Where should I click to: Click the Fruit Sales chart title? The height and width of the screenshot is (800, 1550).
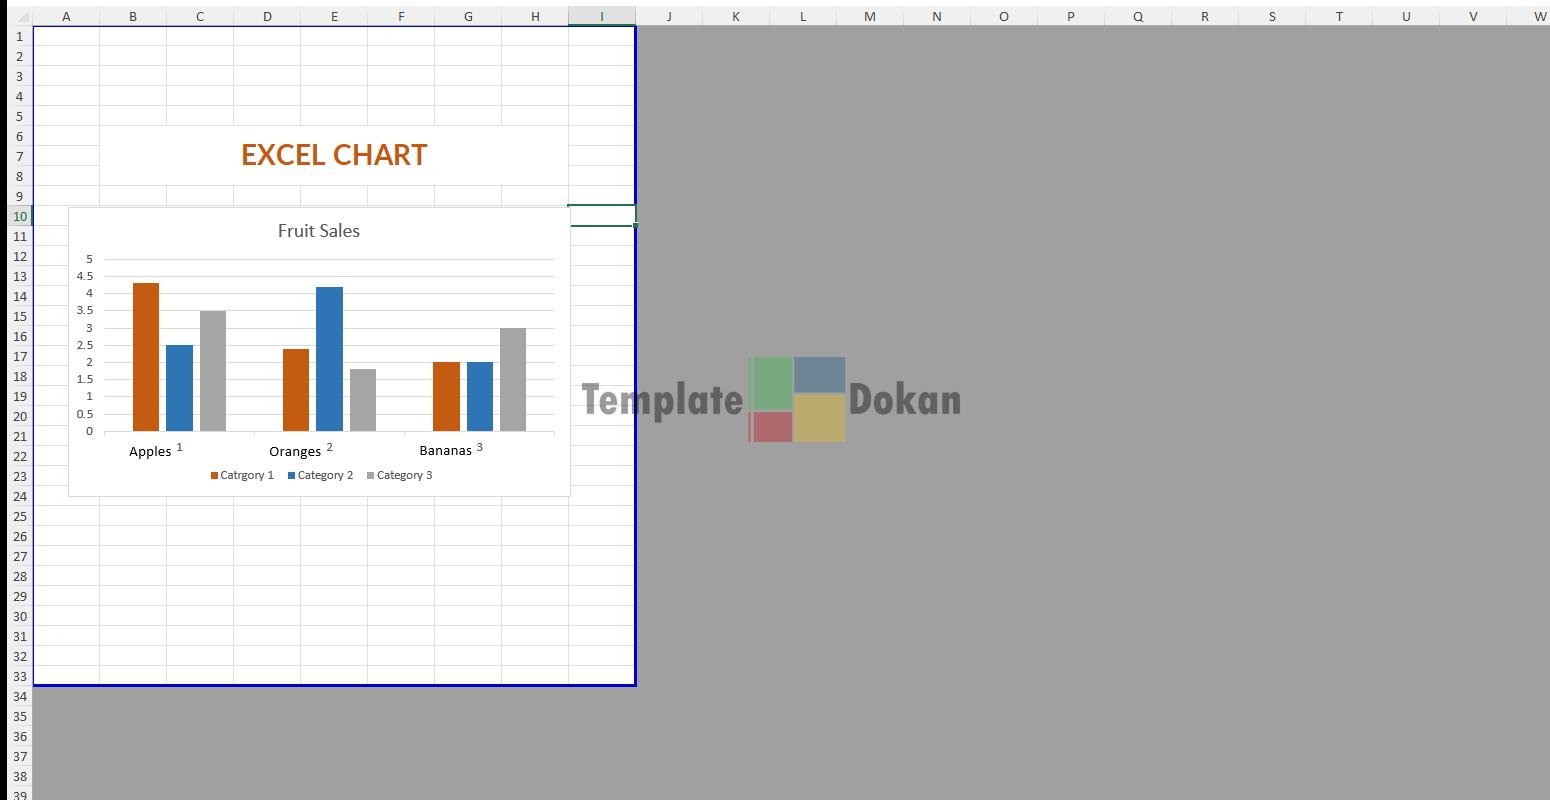coord(319,231)
